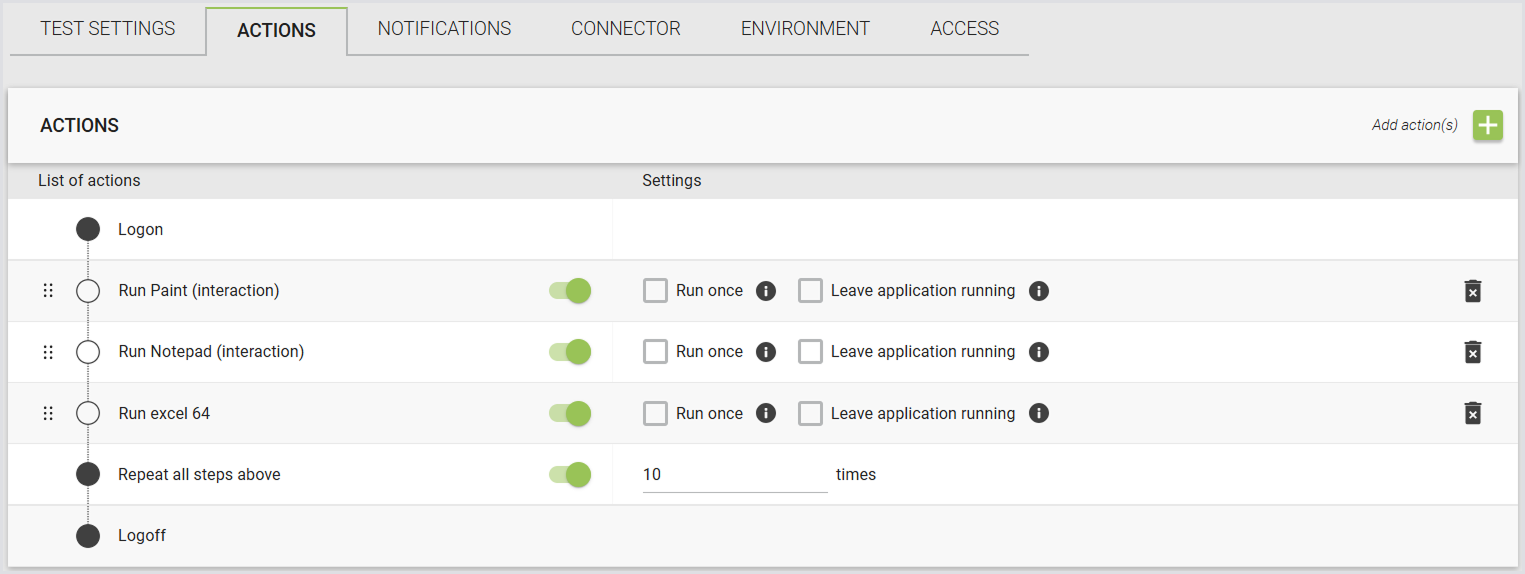Check Run once for Run excel 64
Image resolution: width=1525 pixels, height=574 pixels.
[x=655, y=413]
